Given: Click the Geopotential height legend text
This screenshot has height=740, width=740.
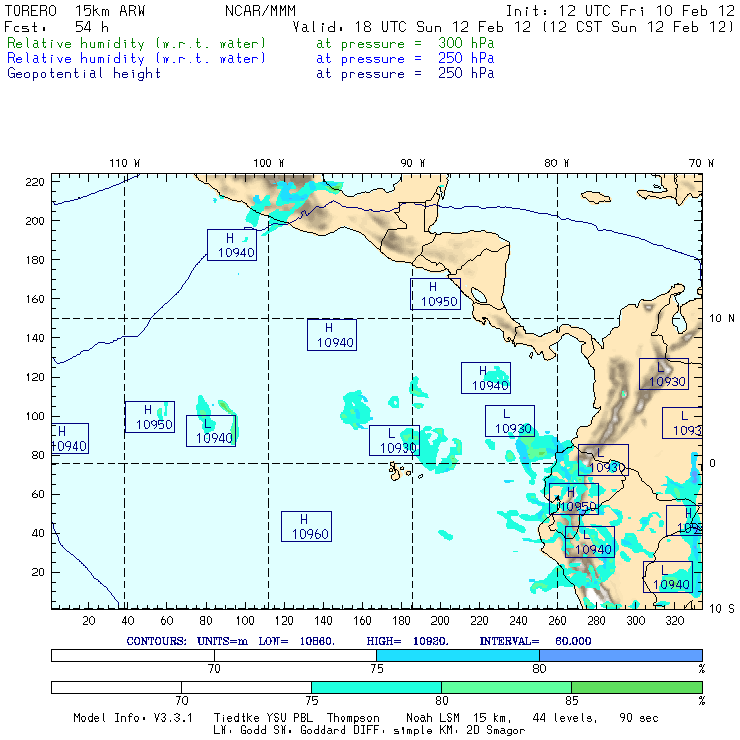Looking at the screenshot, I should tap(84, 73).
